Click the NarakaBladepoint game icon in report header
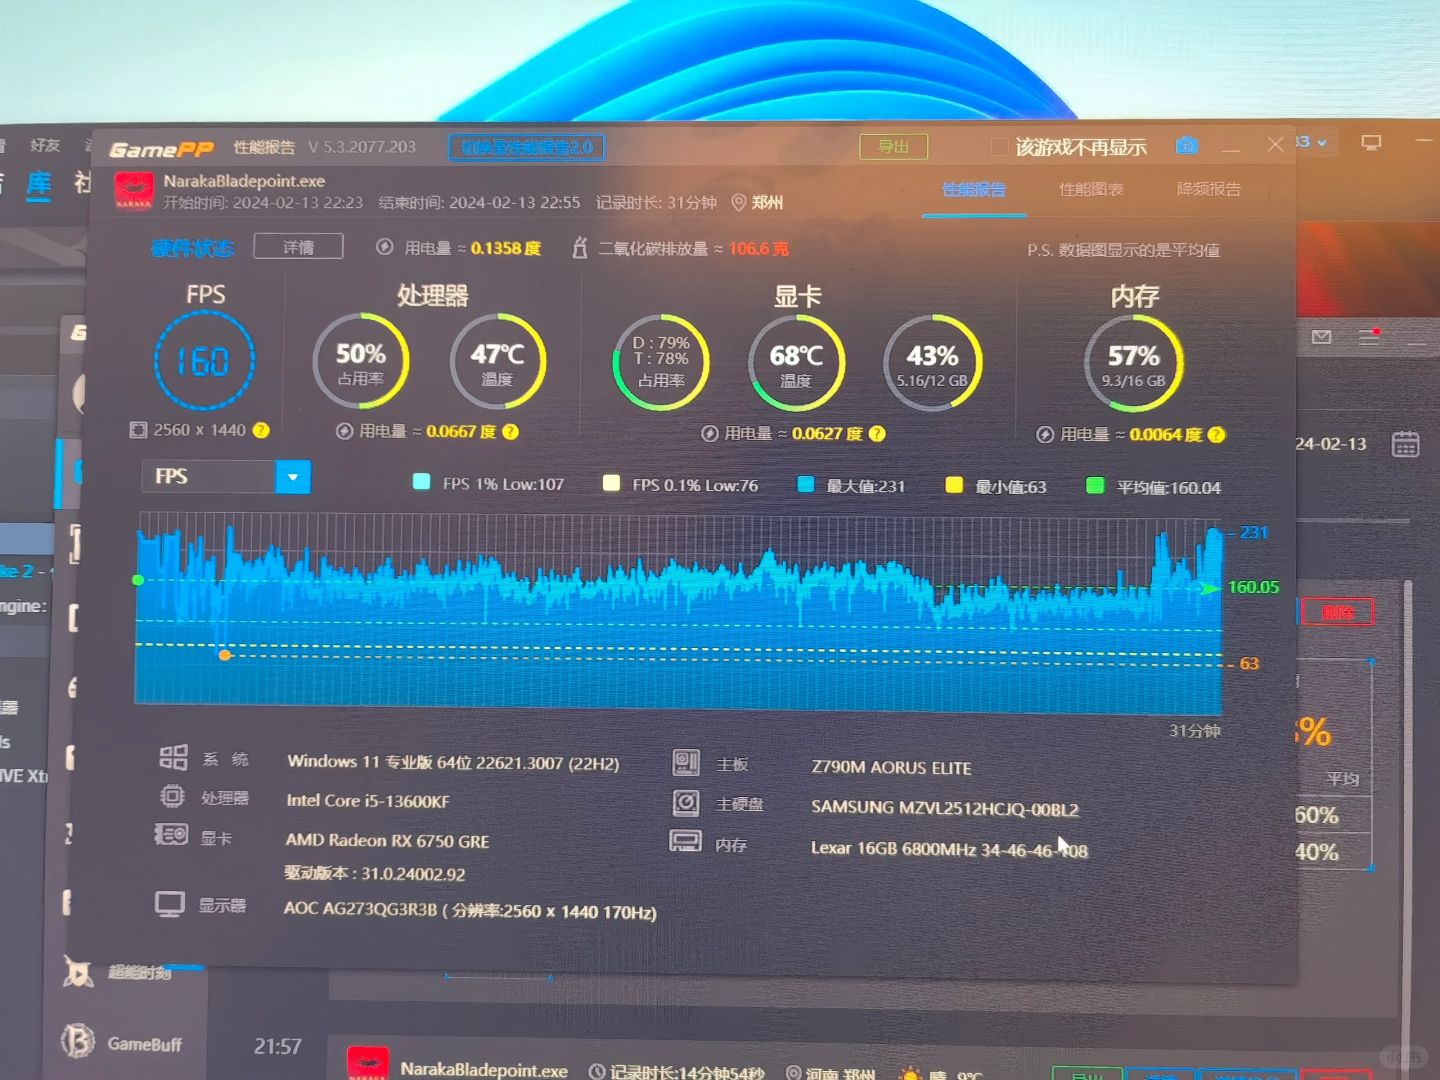The image size is (1440, 1080). [x=133, y=190]
